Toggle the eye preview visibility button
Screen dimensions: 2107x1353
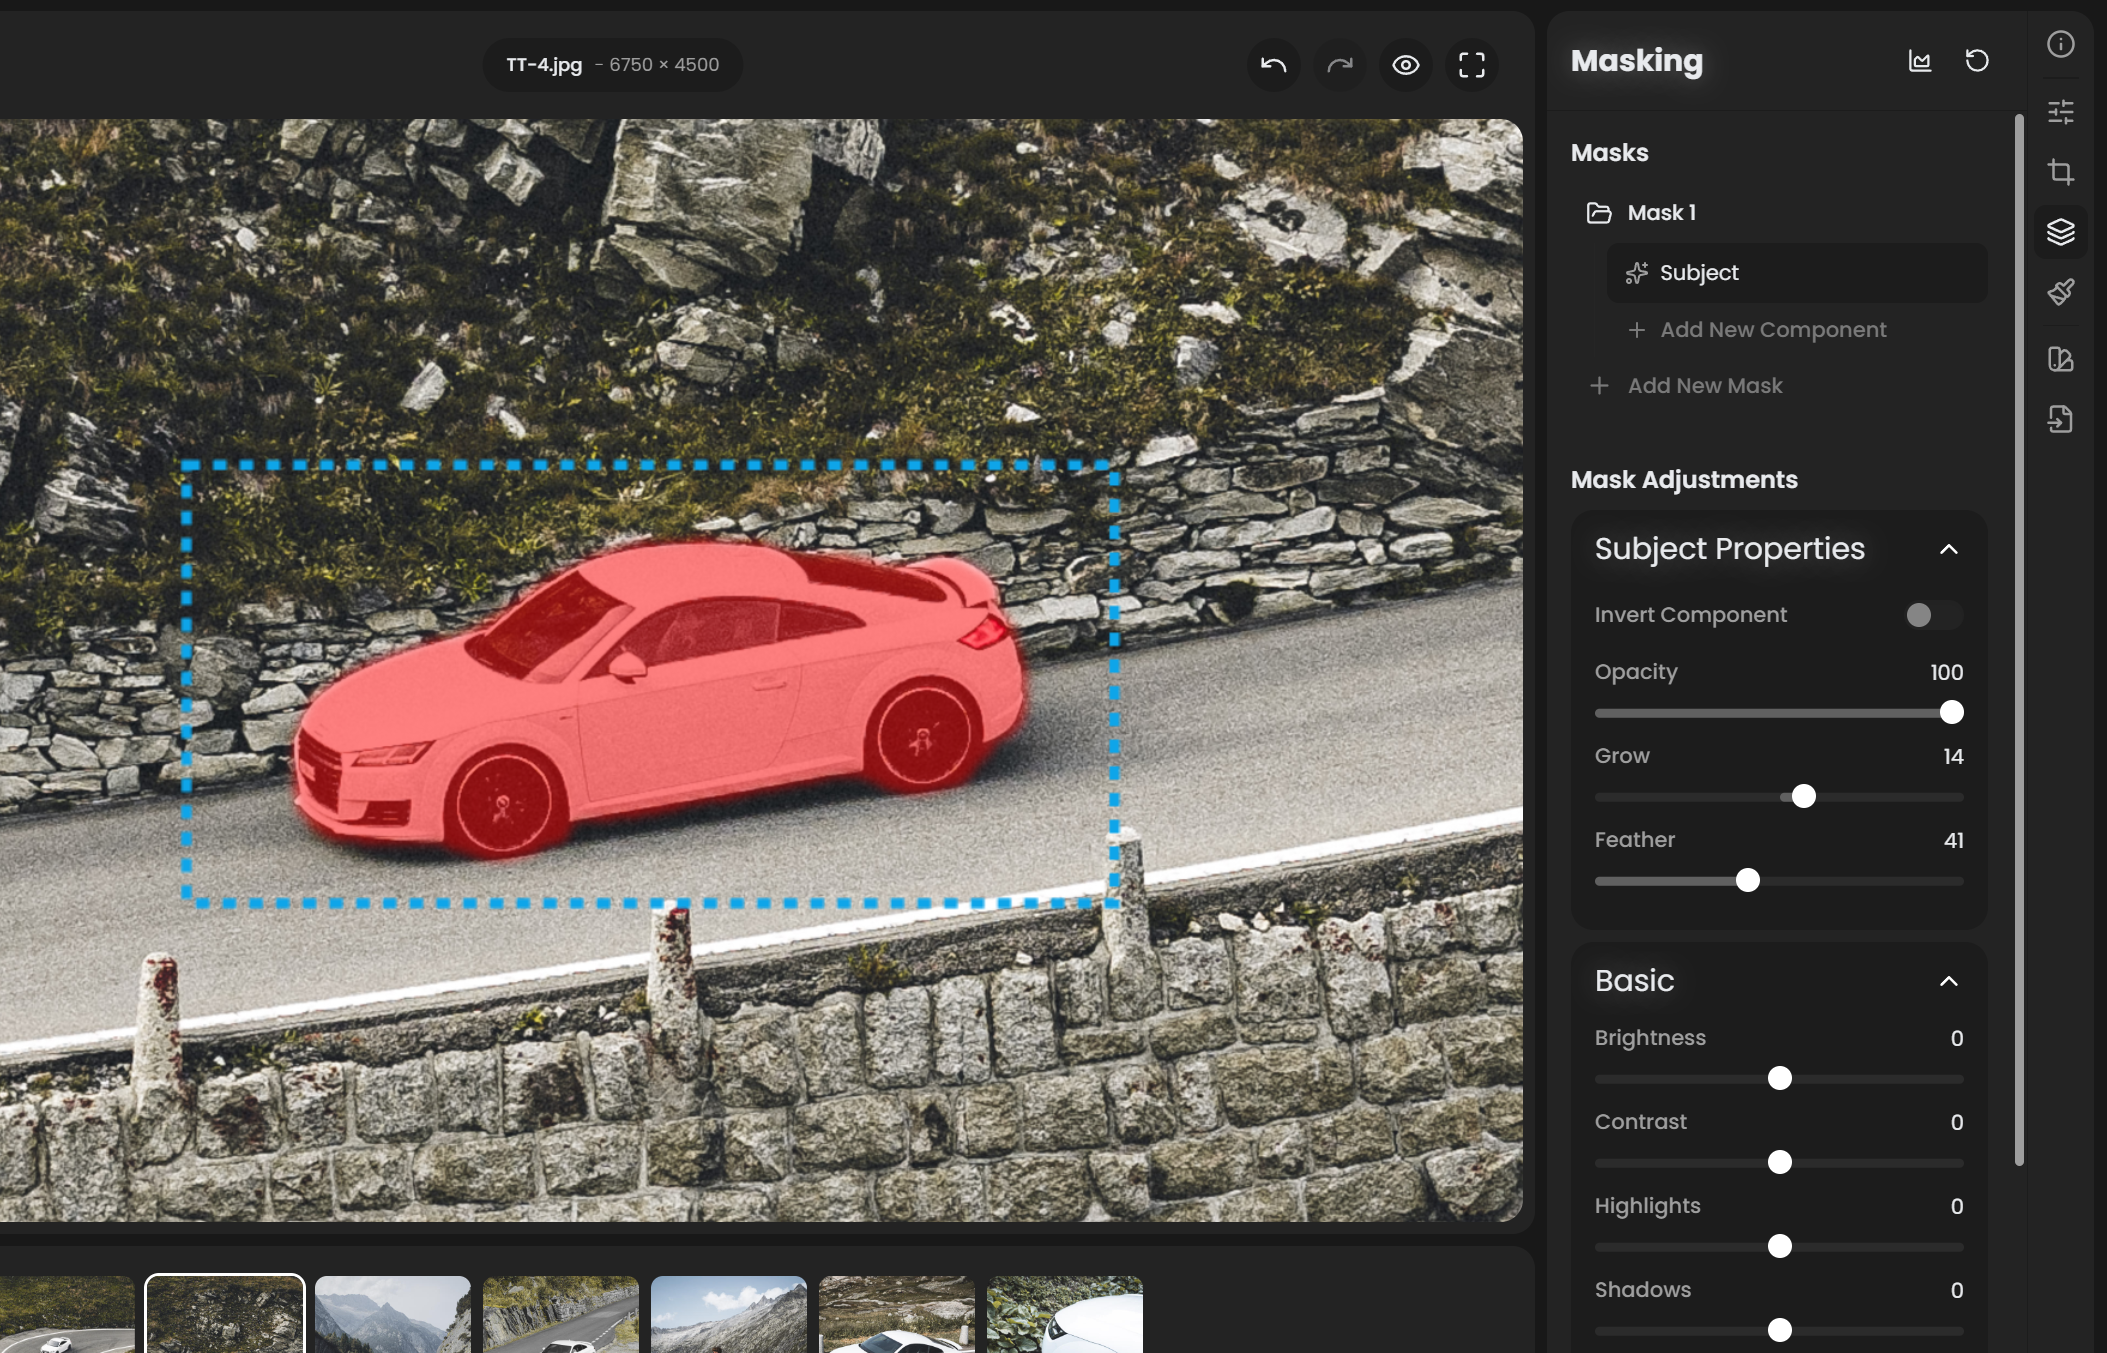pos(1405,65)
